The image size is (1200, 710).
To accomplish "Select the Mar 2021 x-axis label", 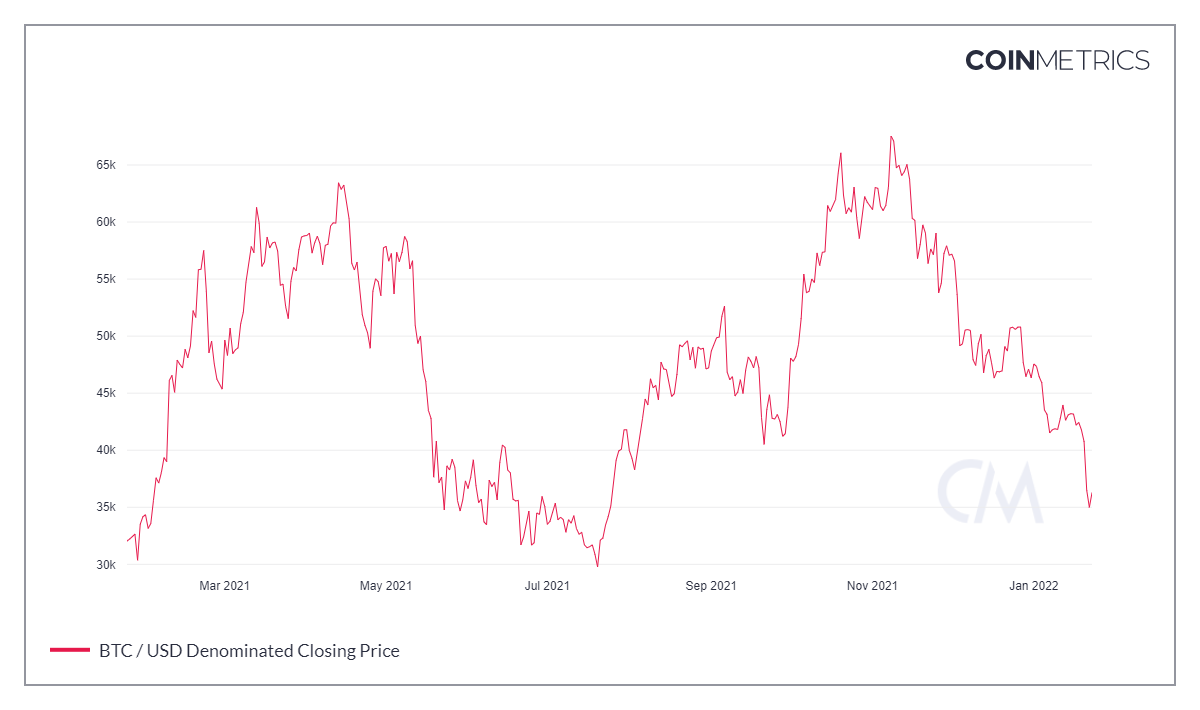I will [x=224, y=586].
